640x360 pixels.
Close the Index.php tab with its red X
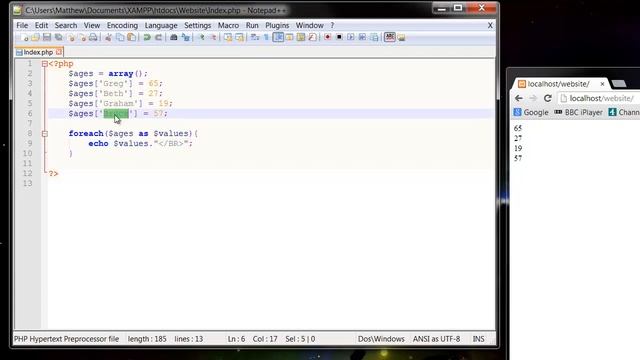(x=59, y=52)
